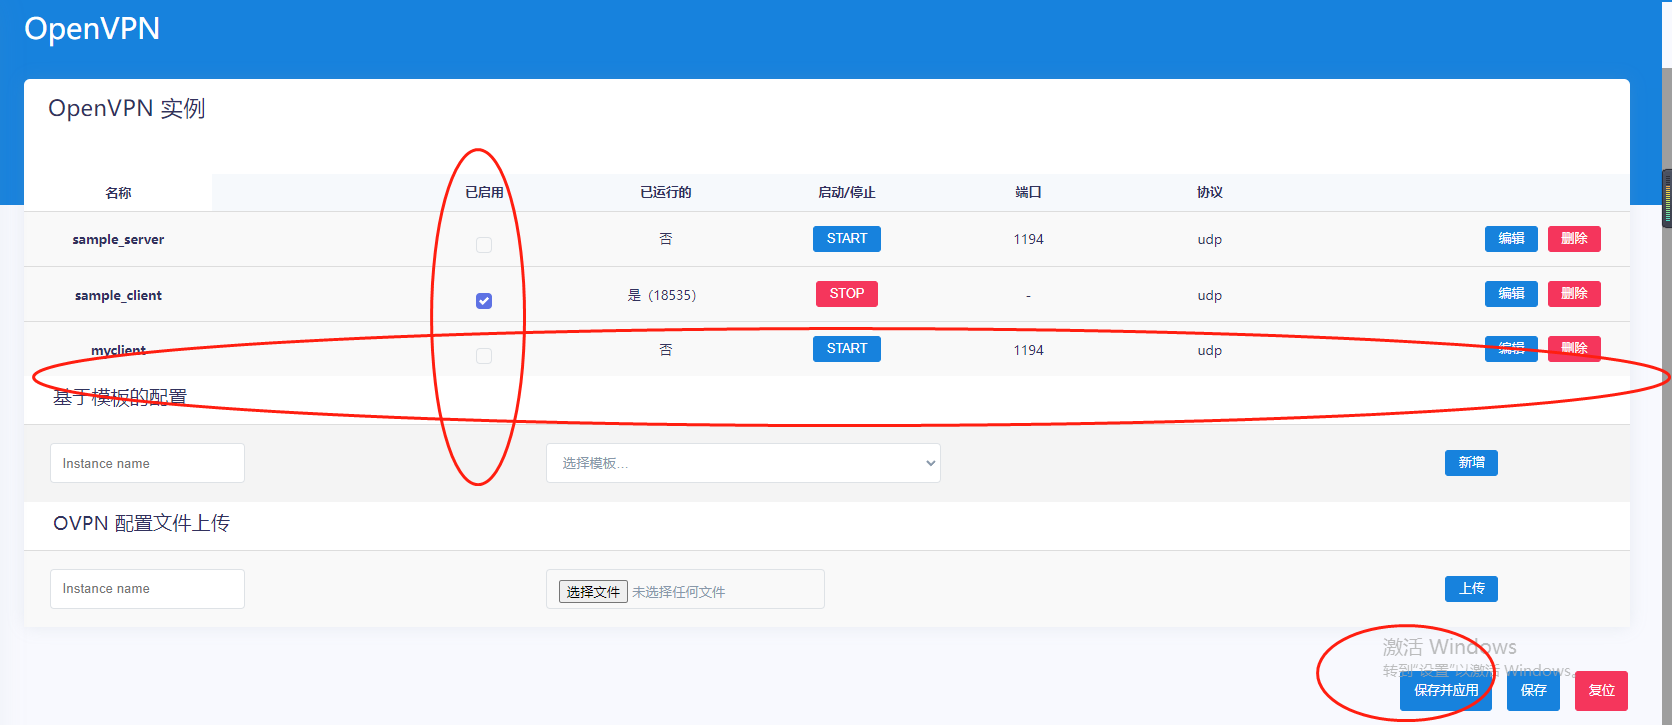Delete the myclient instance
Image resolution: width=1672 pixels, height=725 pixels.
(x=1574, y=349)
